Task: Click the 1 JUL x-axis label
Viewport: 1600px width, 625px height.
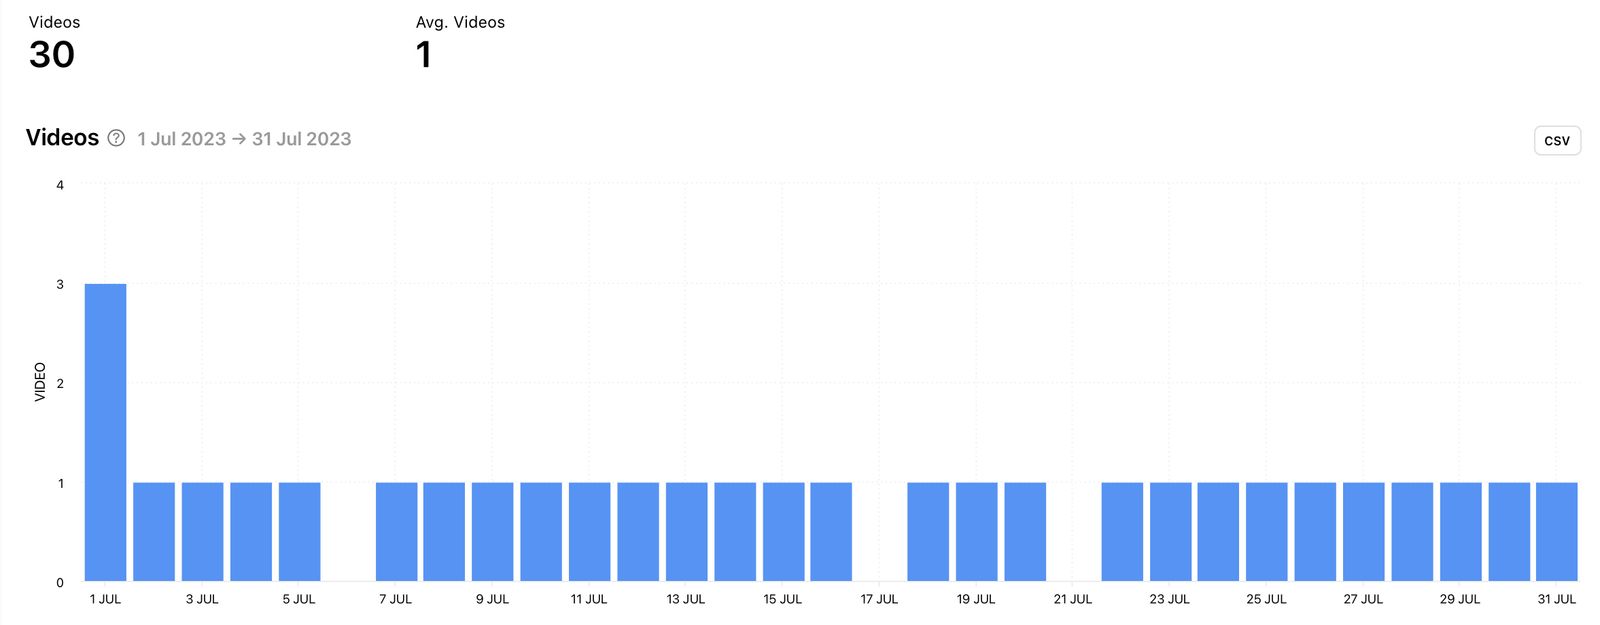Action: pos(105,598)
